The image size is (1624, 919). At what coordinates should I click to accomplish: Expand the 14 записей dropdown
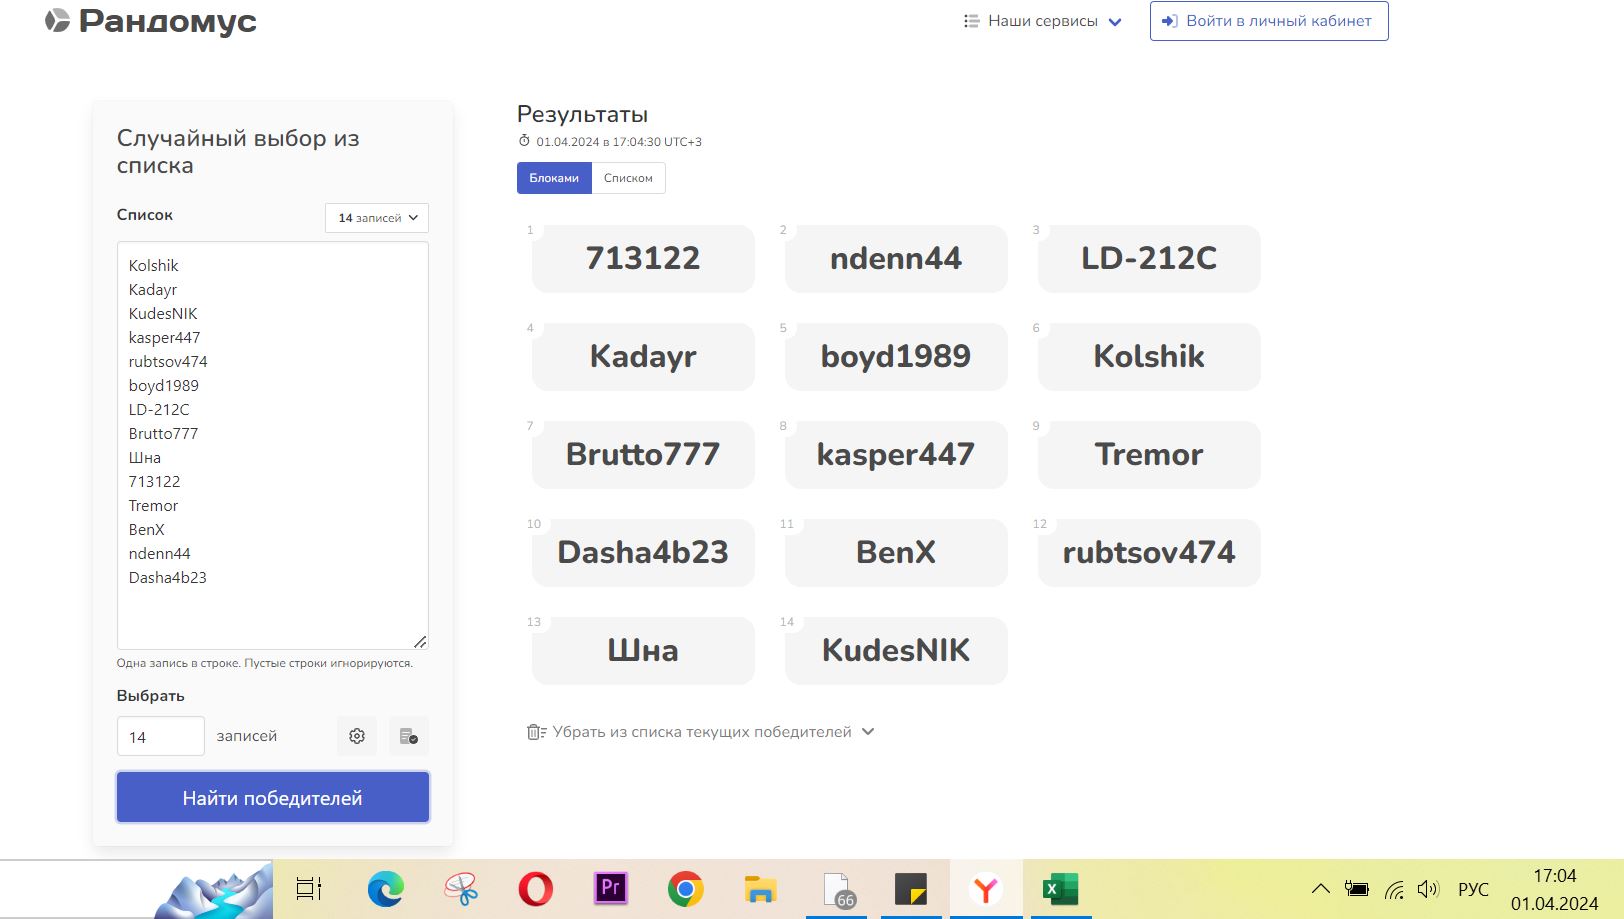coord(377,218)
